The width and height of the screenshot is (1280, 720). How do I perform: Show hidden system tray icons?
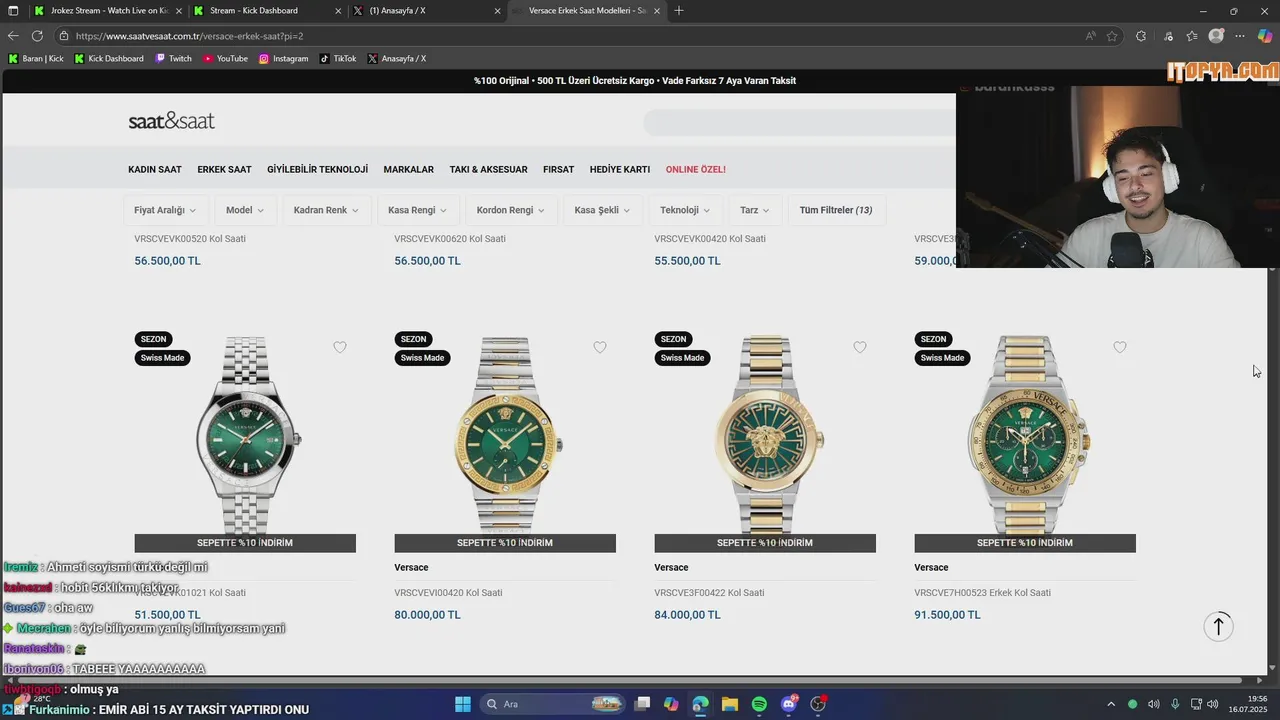pos(1110,704)
